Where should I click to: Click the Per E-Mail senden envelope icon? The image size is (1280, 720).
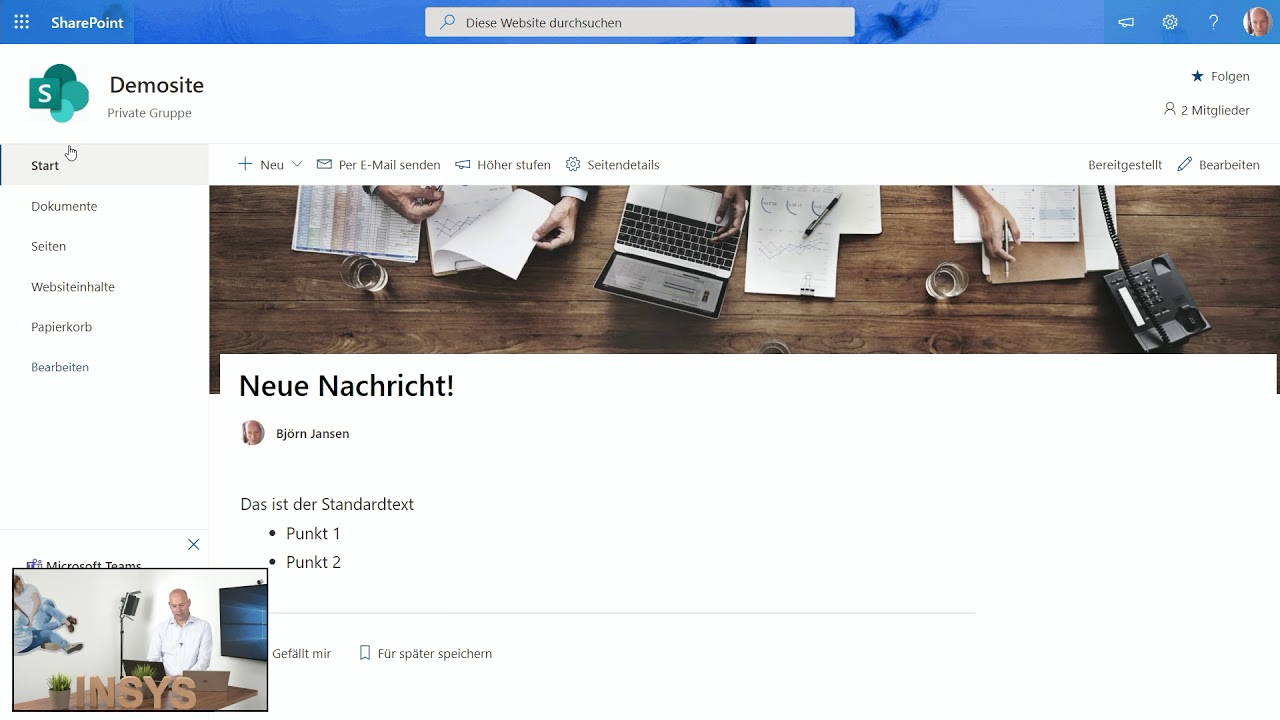324,164
